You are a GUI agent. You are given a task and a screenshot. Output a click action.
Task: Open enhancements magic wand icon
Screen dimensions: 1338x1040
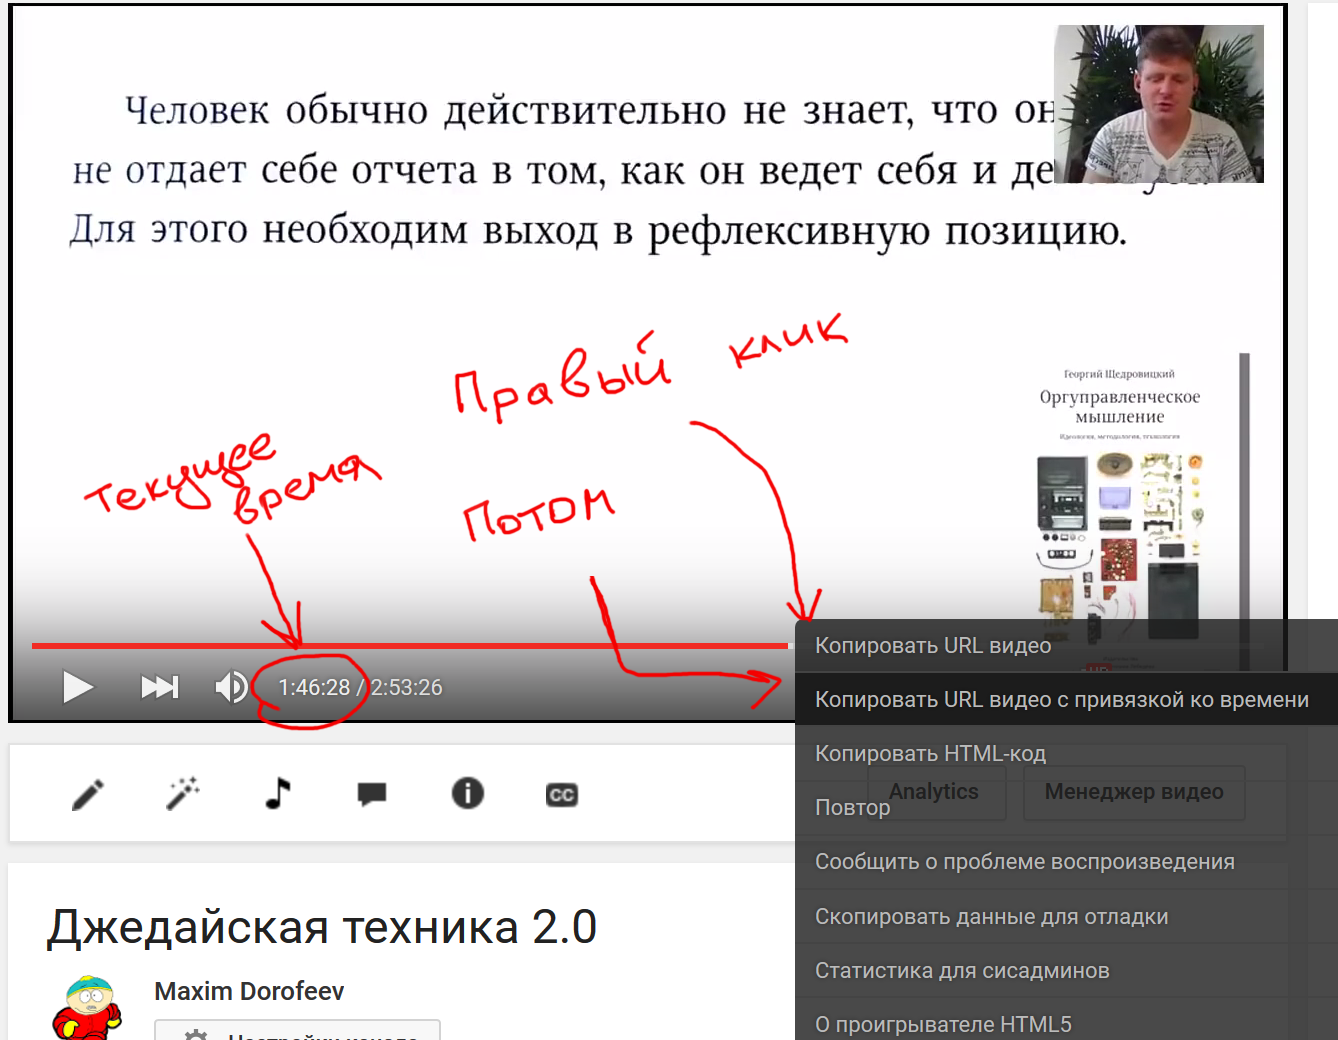[182, 794]
